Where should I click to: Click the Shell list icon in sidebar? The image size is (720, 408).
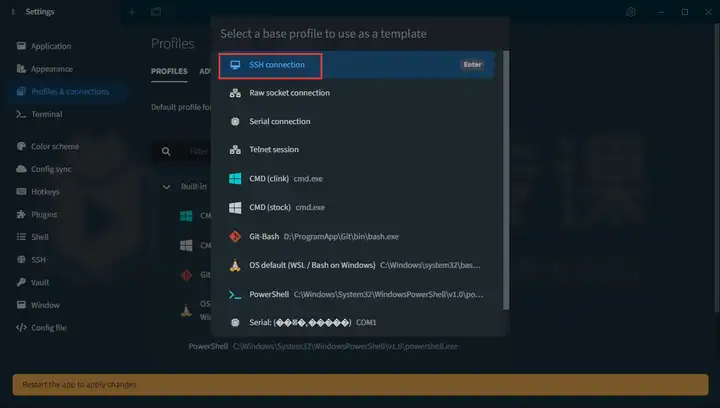pyautogui.click(x=21, y=236)
